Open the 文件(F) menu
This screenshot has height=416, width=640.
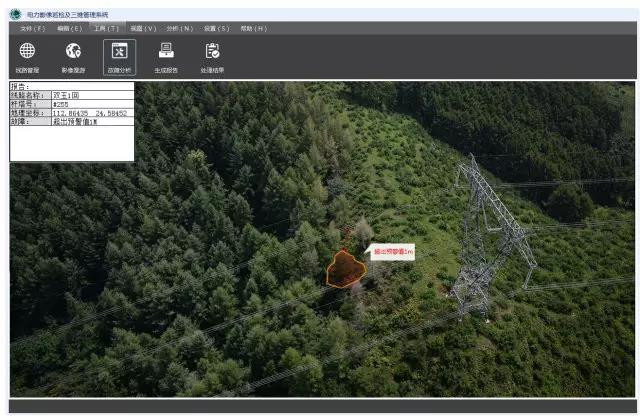coord(32,28)
